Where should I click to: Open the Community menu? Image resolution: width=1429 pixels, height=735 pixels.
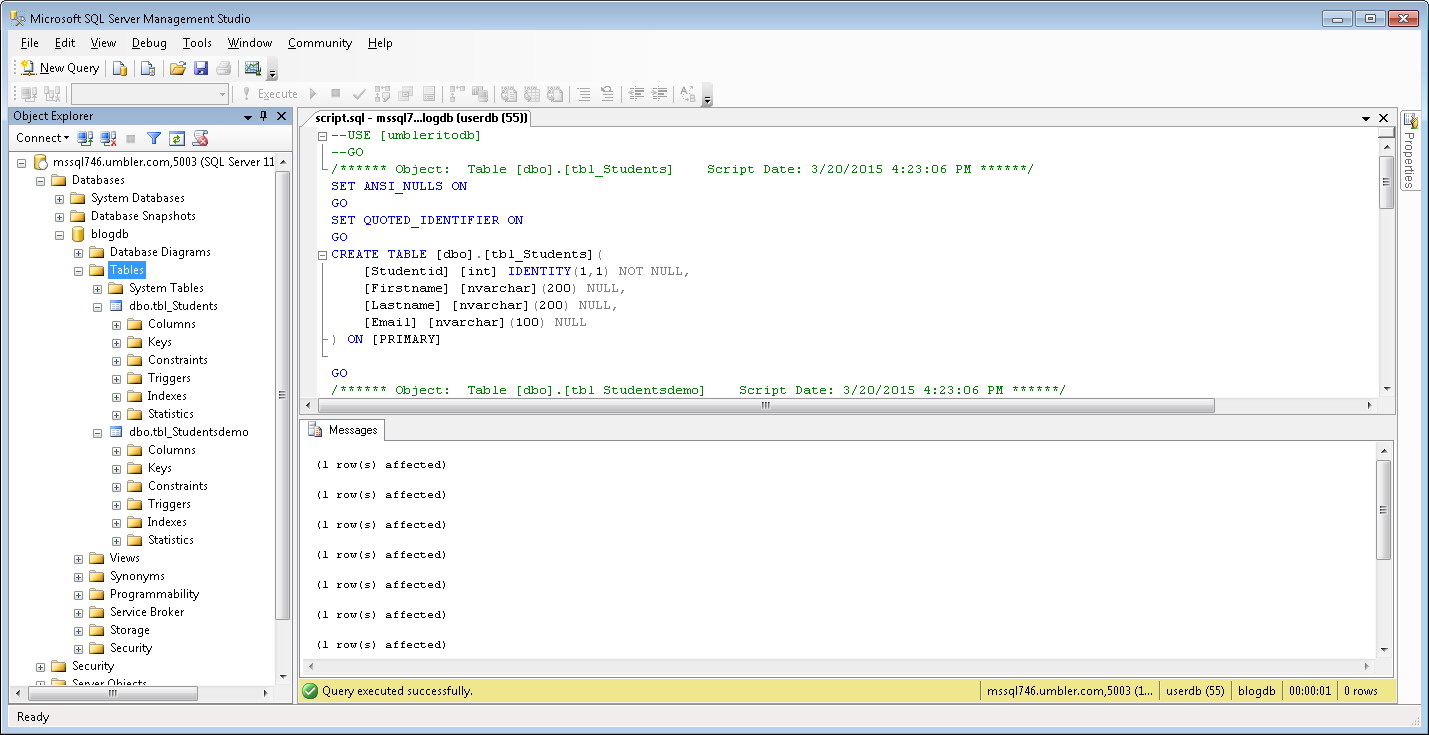tap(320, 43)
